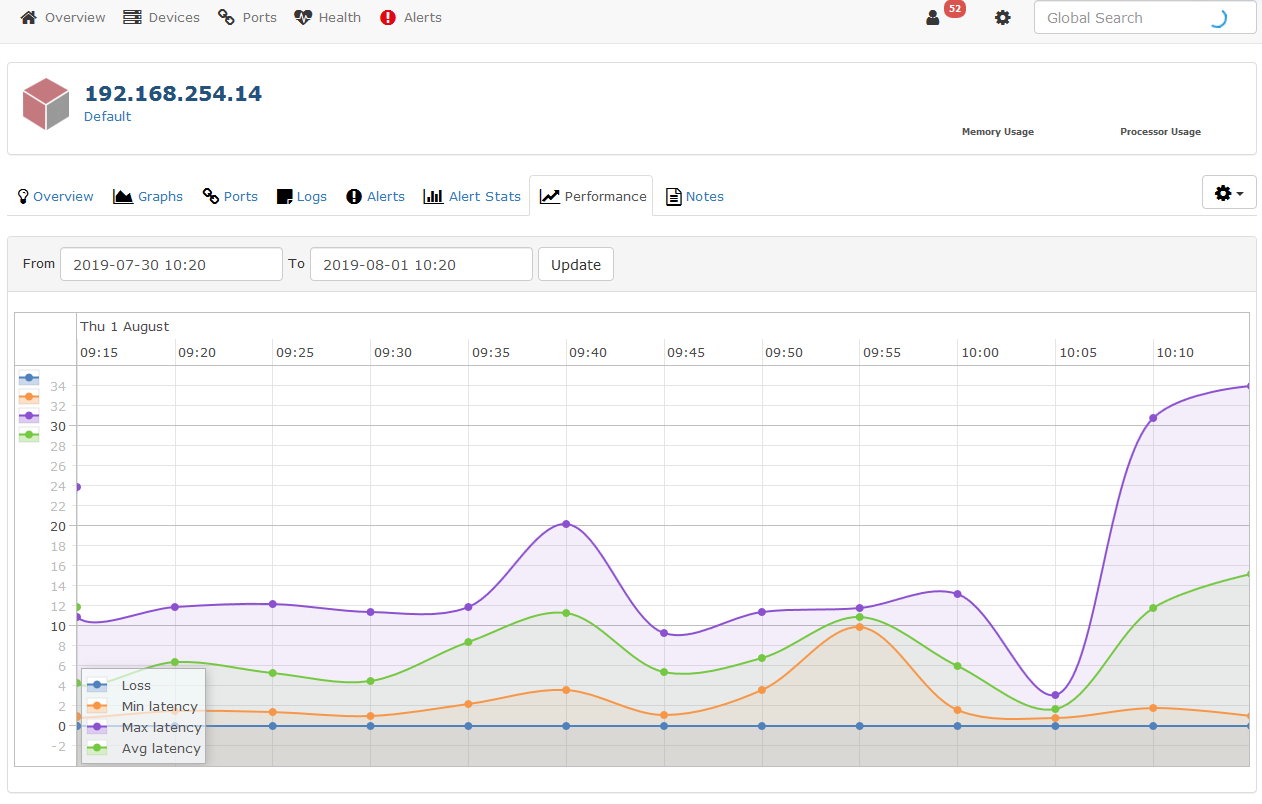Toggle Max latency series in legend
Image resolution: width=1262 pixels, height=804 pixels.
(160, 728)
